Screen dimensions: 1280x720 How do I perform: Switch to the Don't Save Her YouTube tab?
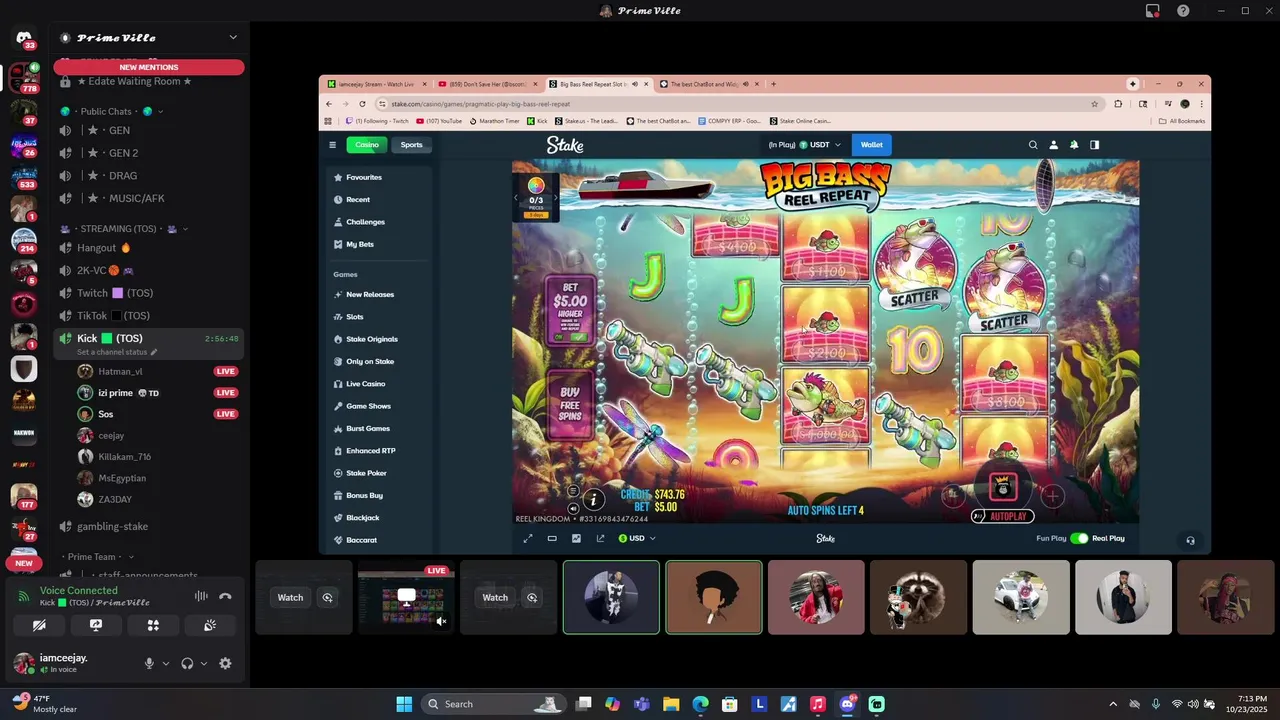(488, 84)
